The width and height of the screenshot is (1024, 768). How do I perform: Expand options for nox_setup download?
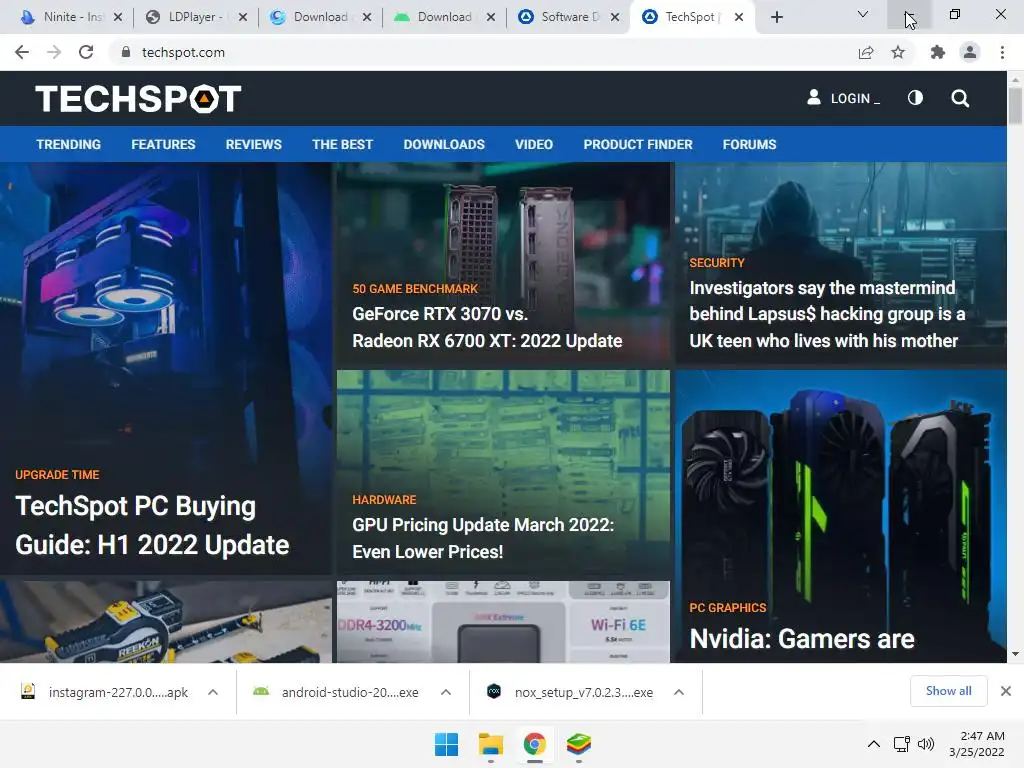click(x=679, y=692)
